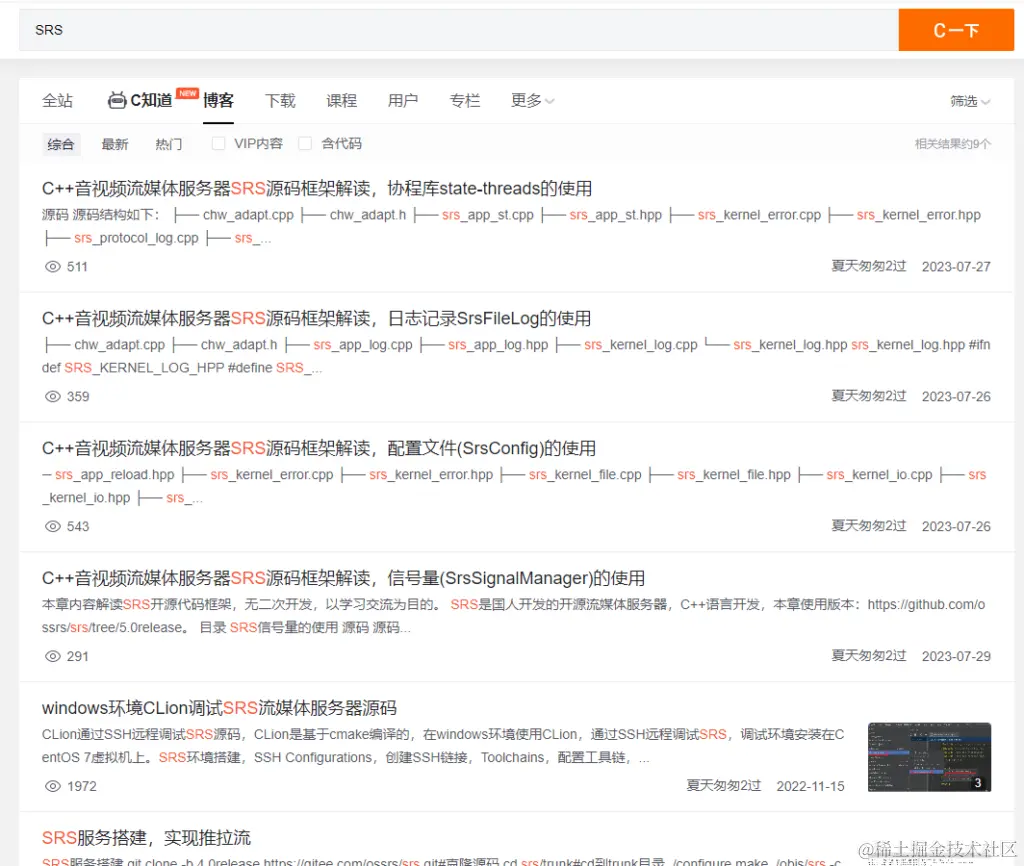Click snippet starting 本章内容解读SRS开源代码框架
1024x866 pixels.
(x=513, y=617)
